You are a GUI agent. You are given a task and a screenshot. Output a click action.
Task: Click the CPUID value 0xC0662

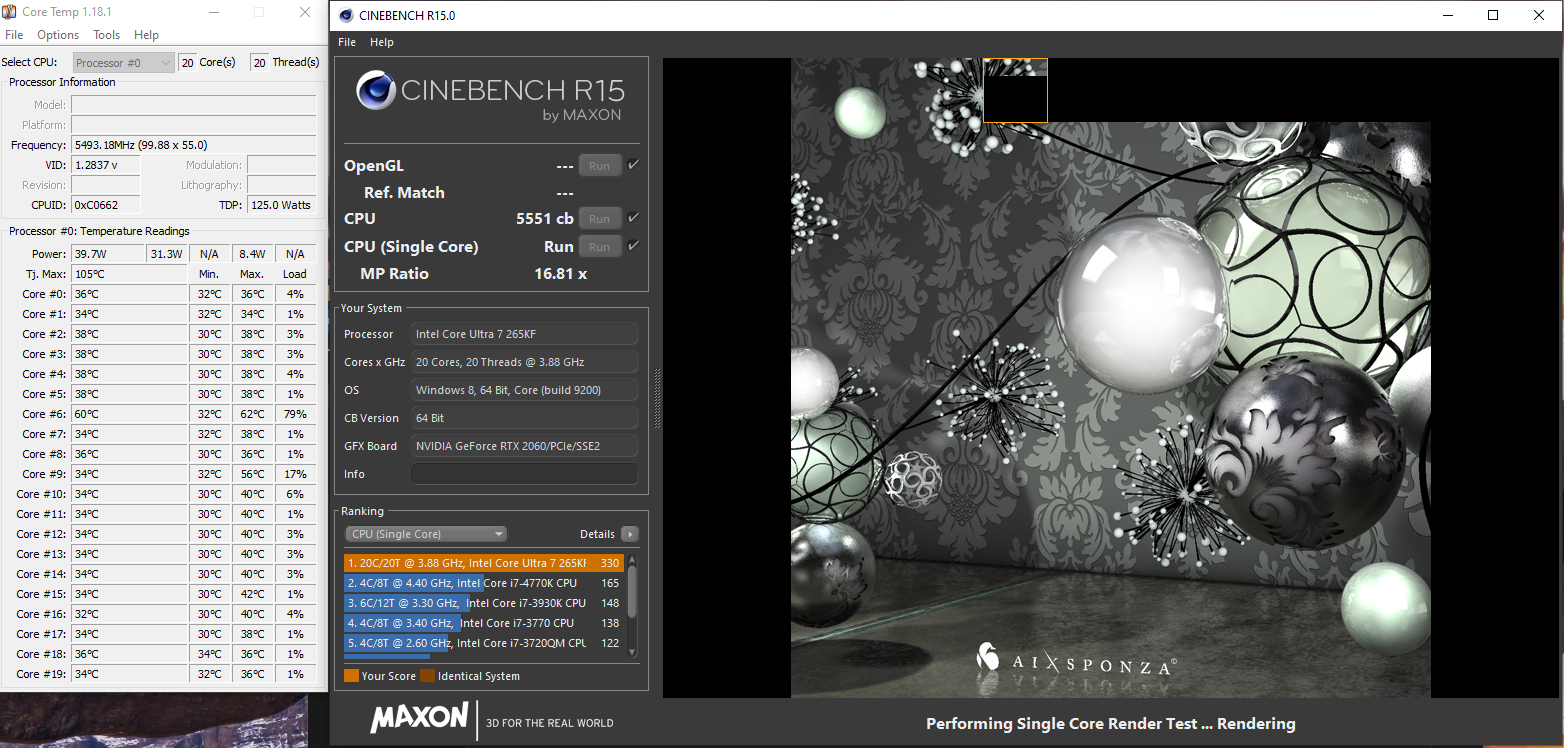(106, 205)
